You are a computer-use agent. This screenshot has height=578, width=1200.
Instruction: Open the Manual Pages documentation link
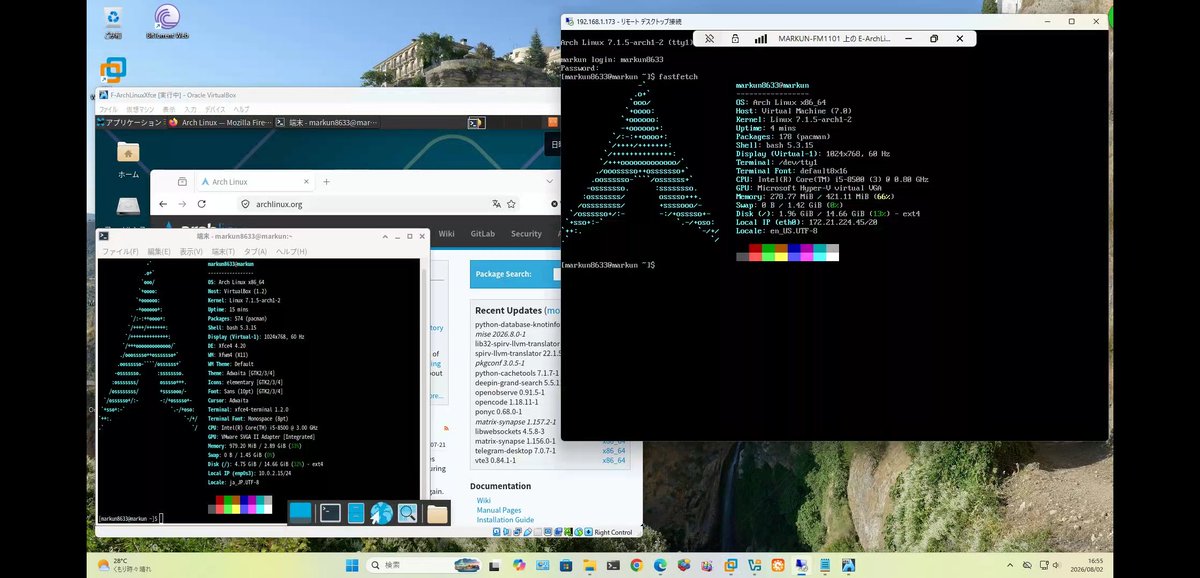pyautogui.click(x=499, y=510)
